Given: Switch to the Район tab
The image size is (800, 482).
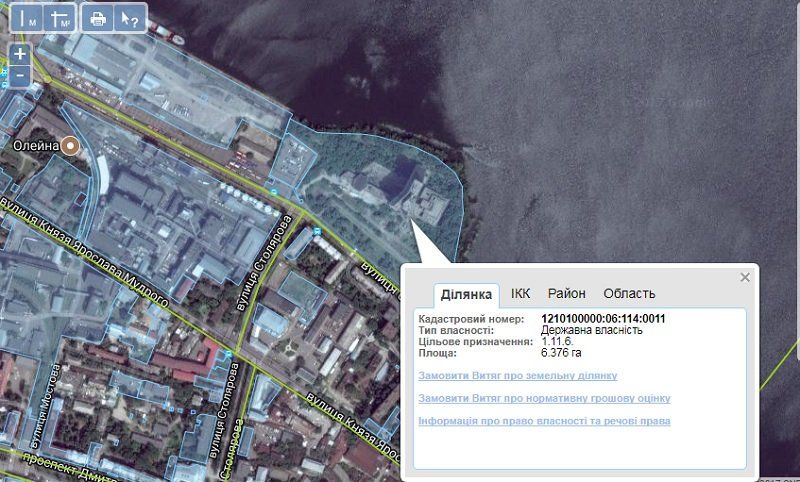Looking at the screenshot, I should [x=566, y=293].
